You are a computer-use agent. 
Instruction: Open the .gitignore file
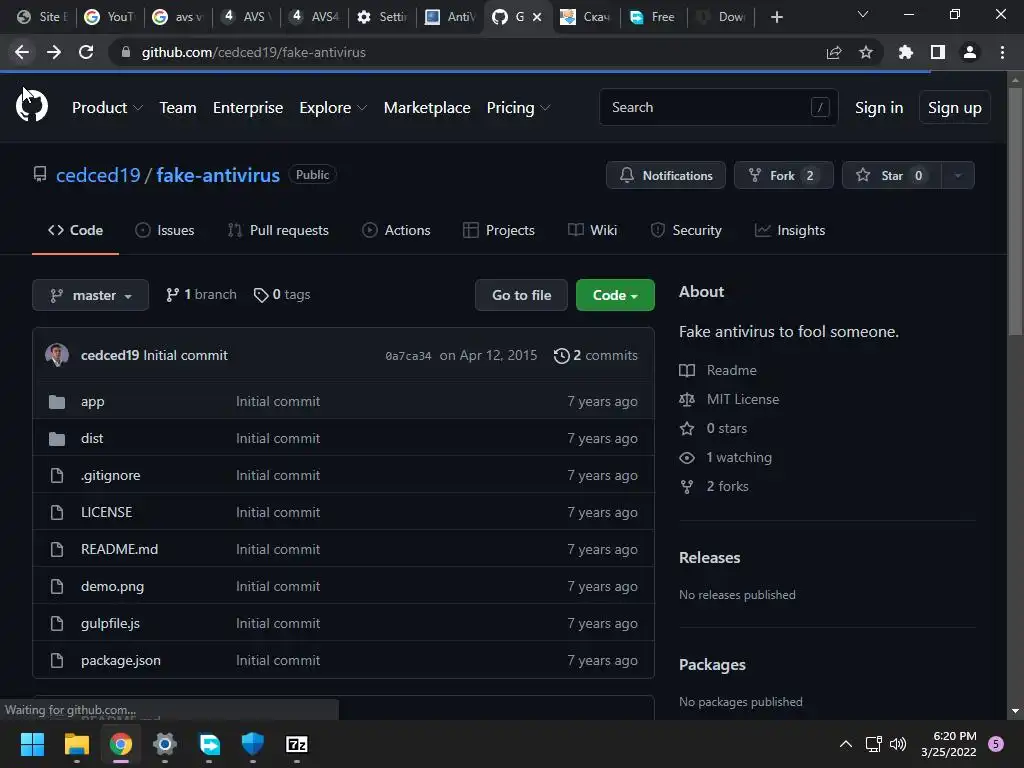110,475
